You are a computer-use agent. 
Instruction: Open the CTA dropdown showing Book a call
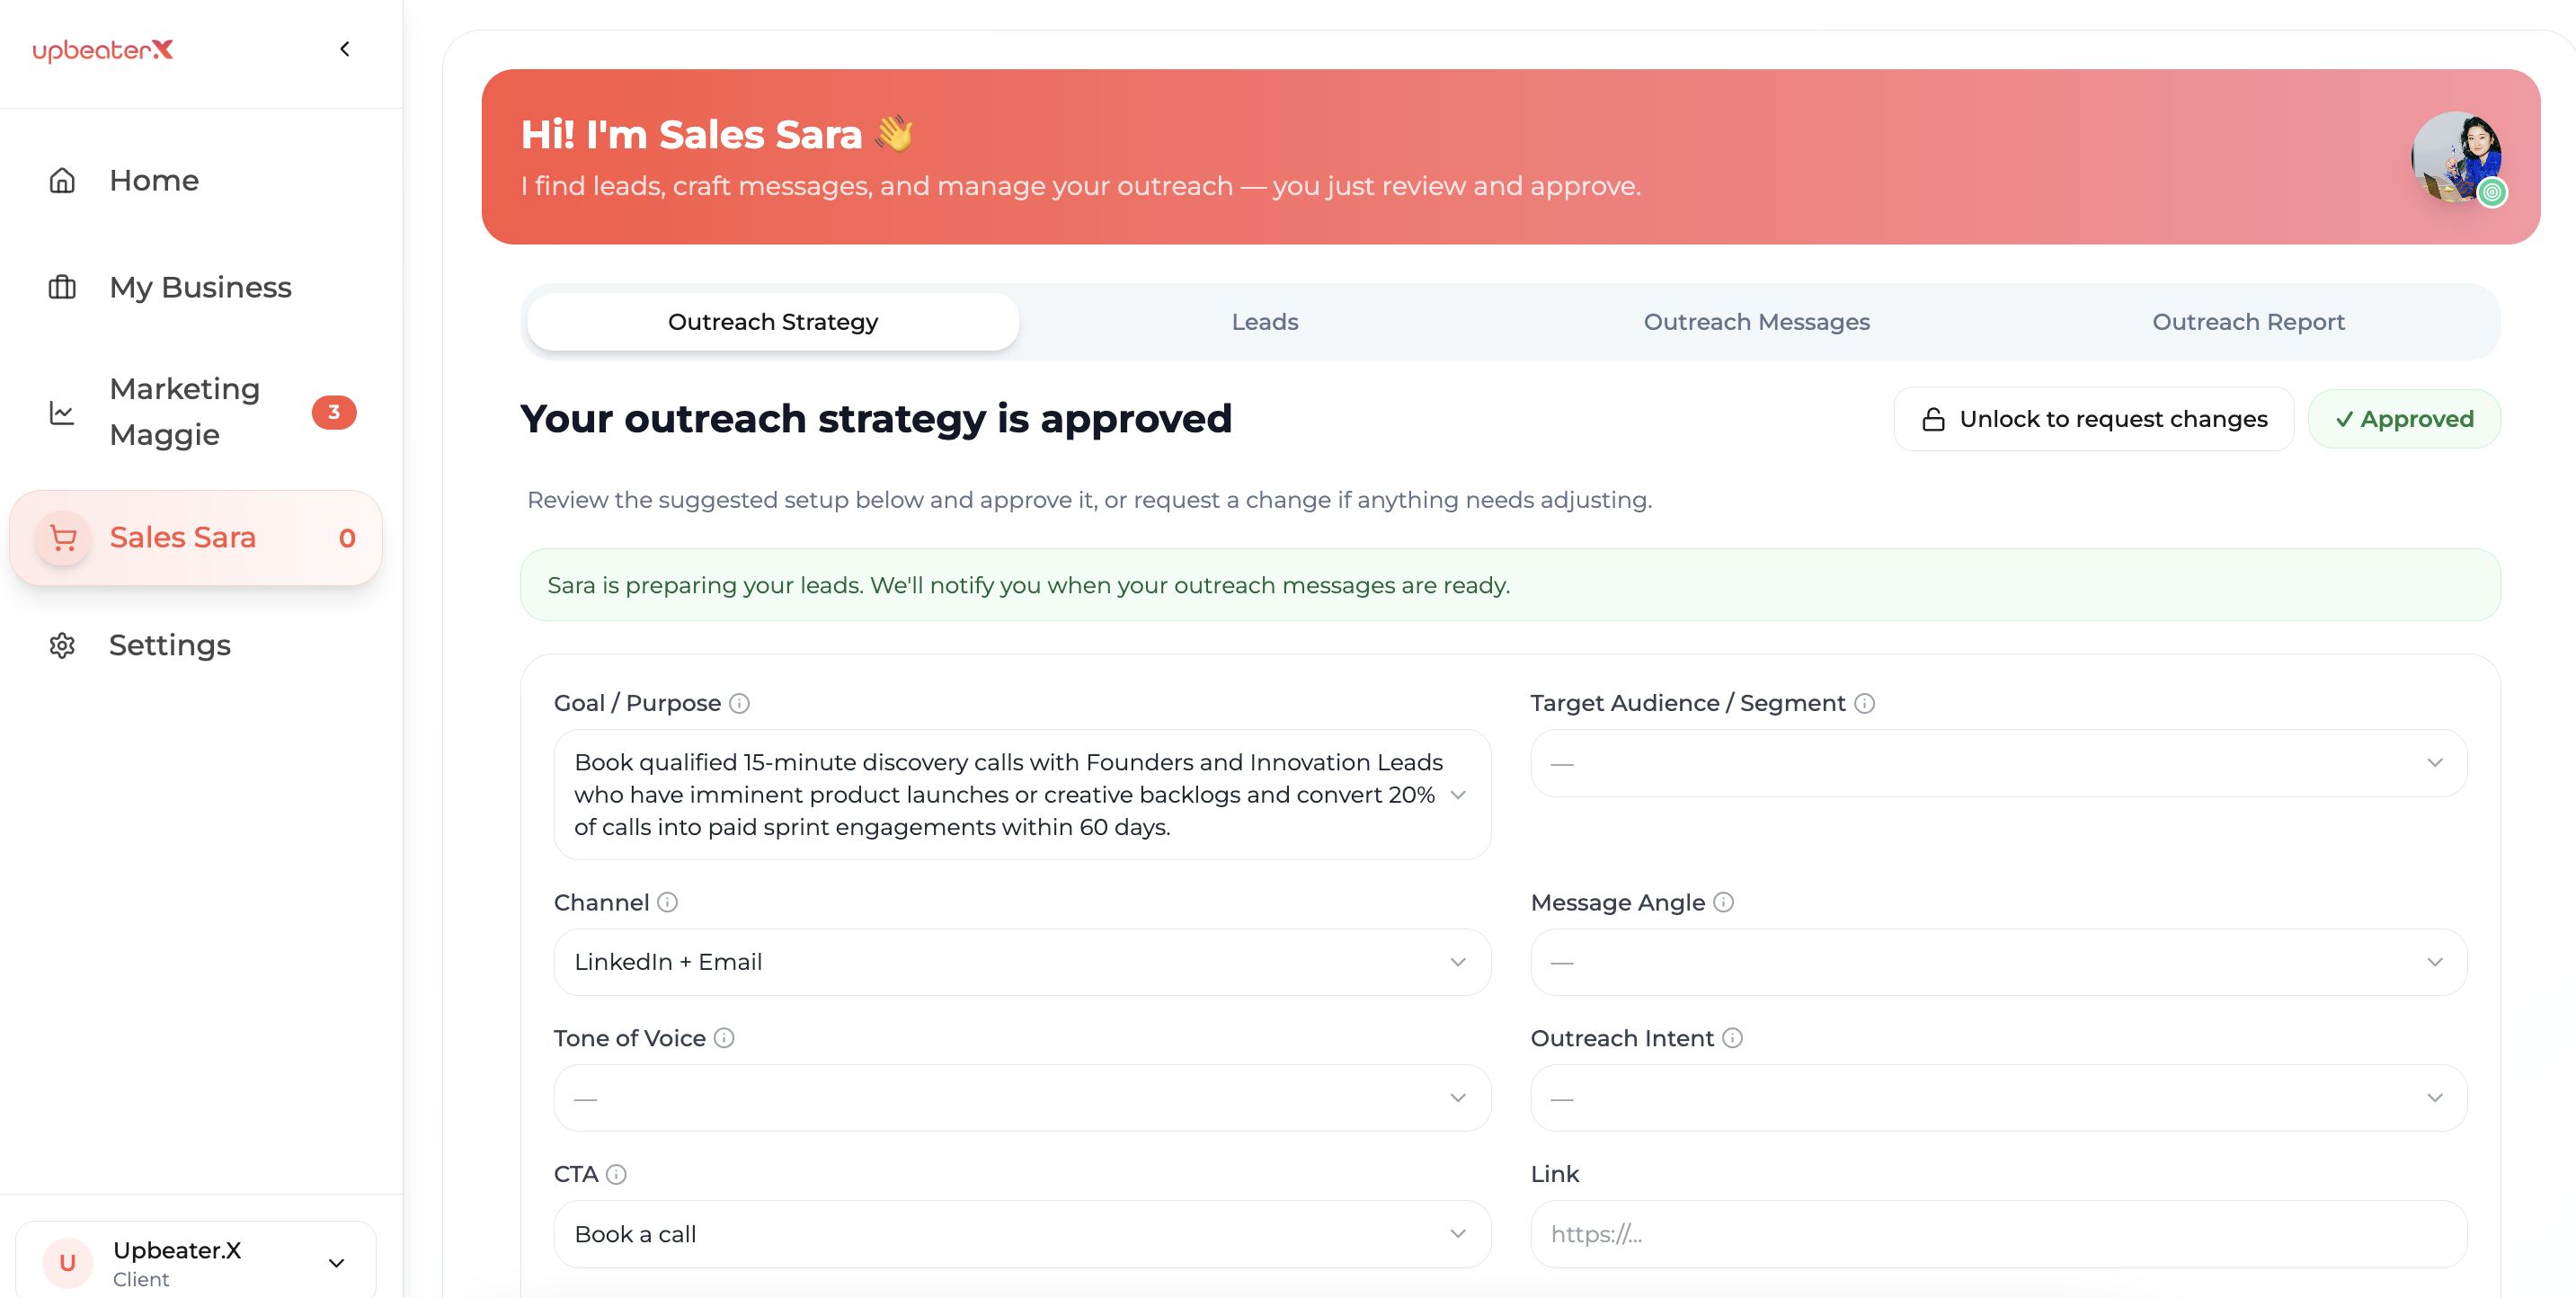(1022, 1234)
